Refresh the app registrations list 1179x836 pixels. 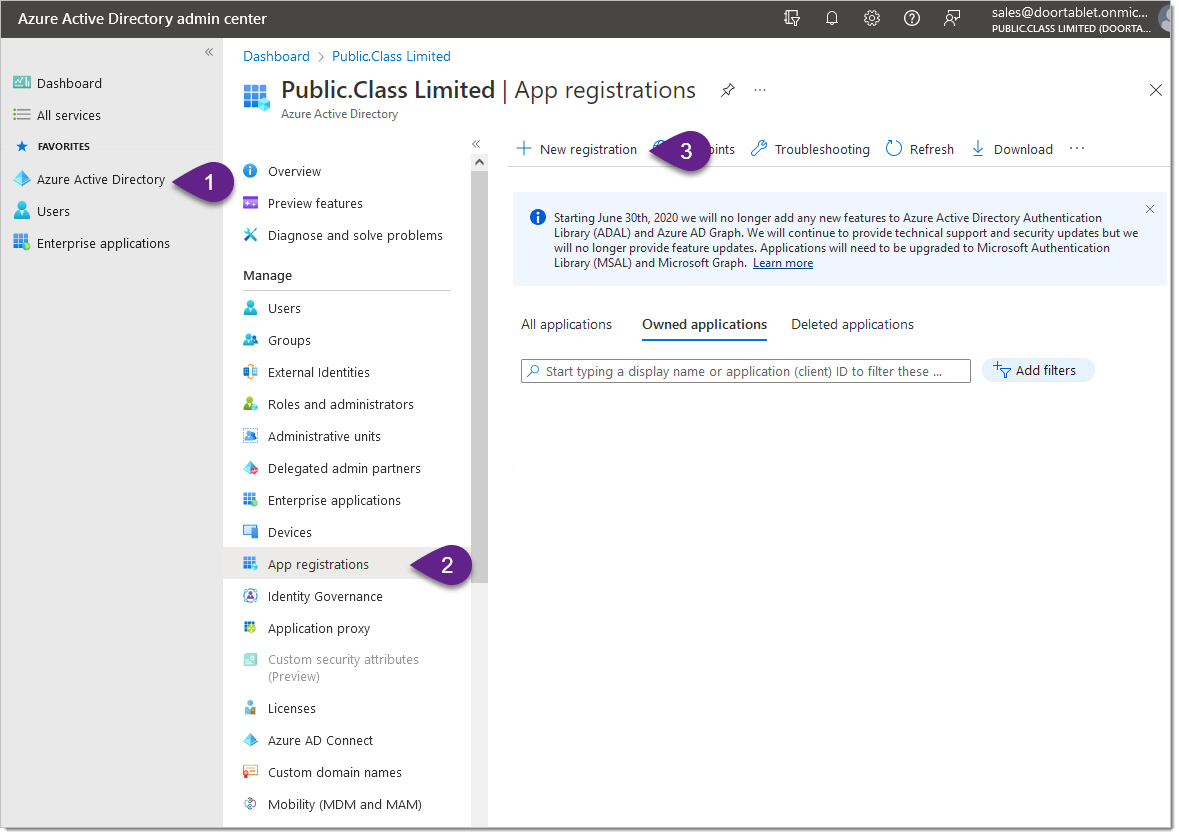click(x=920, y=149)
